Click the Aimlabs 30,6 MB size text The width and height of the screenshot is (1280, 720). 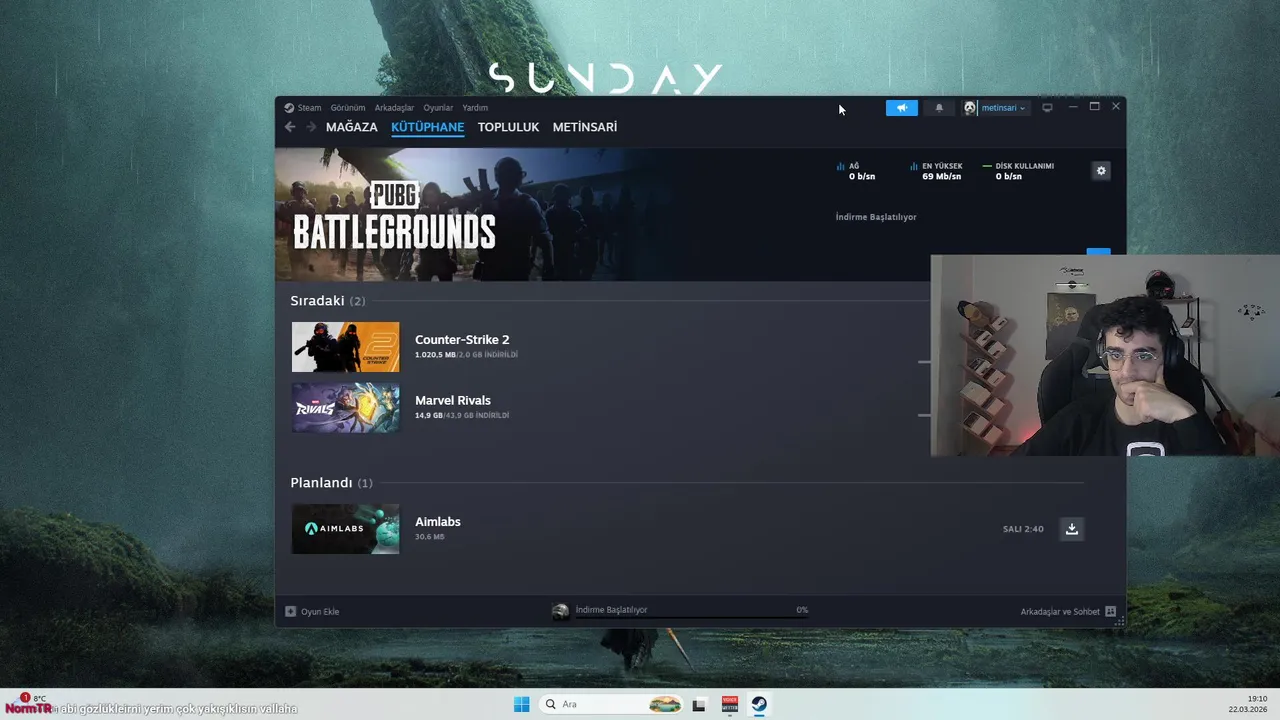coord(430,537)
